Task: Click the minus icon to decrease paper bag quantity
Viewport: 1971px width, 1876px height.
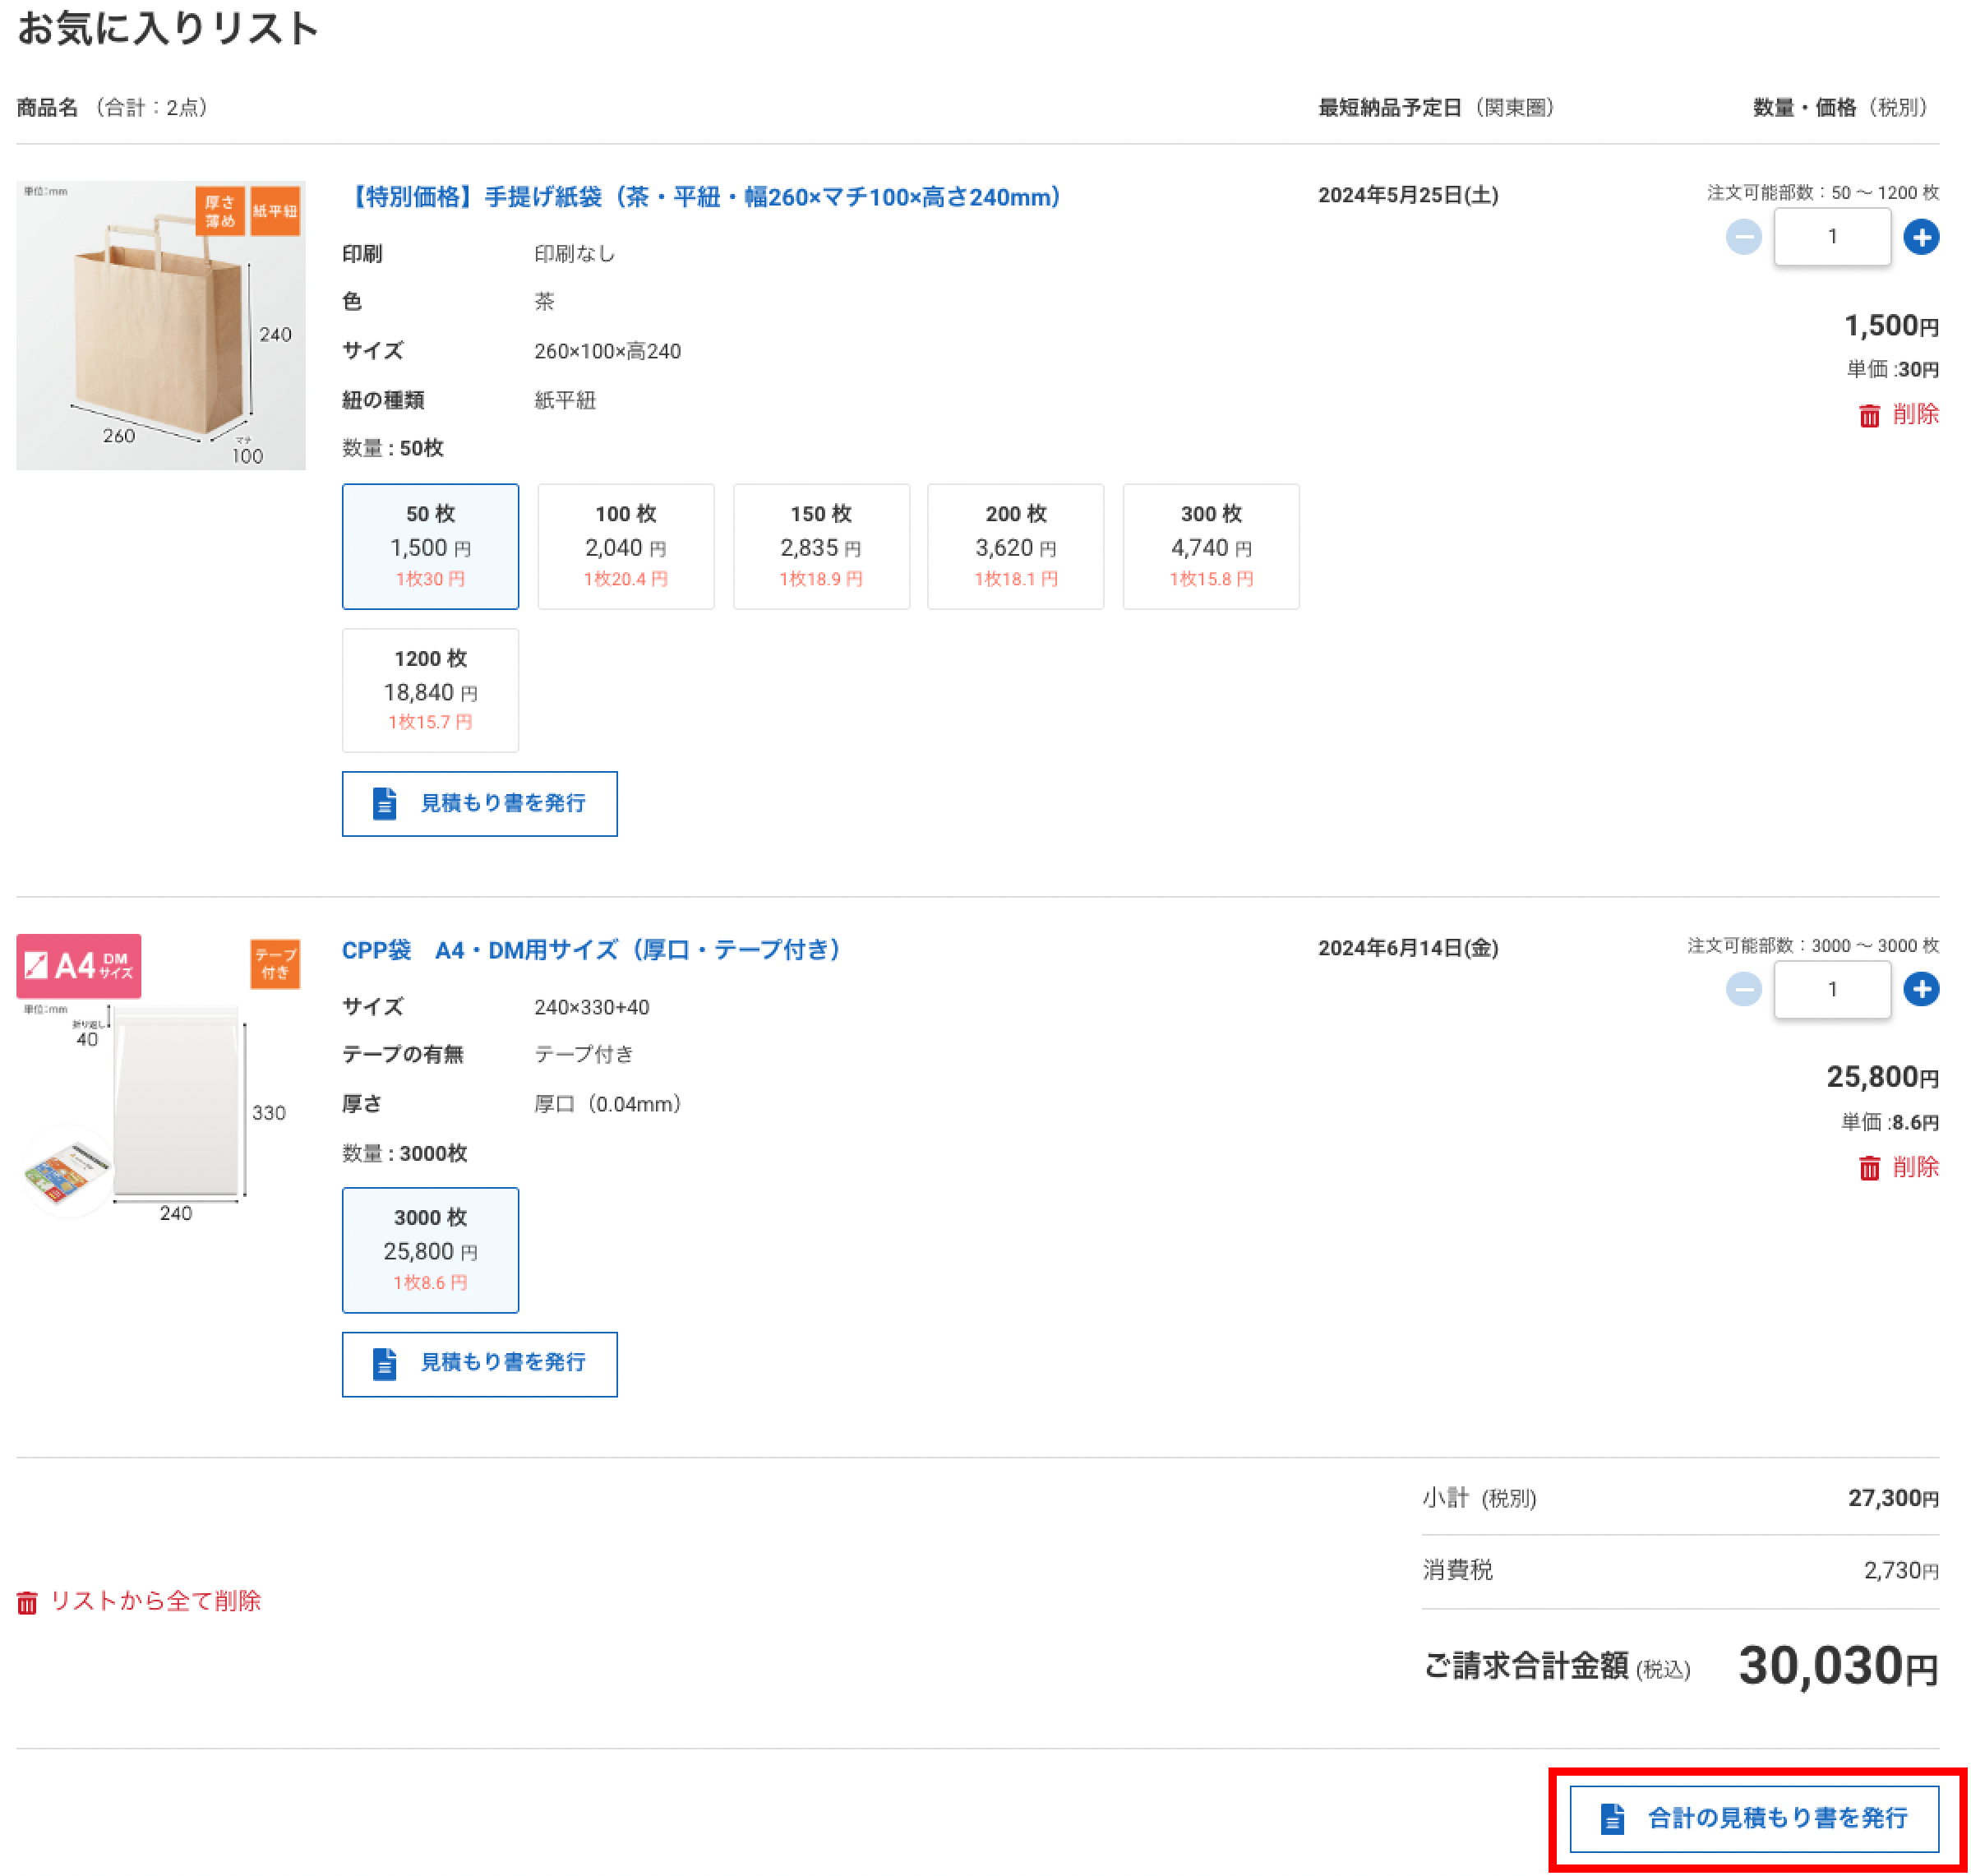Action: (x=1743, y=236)
